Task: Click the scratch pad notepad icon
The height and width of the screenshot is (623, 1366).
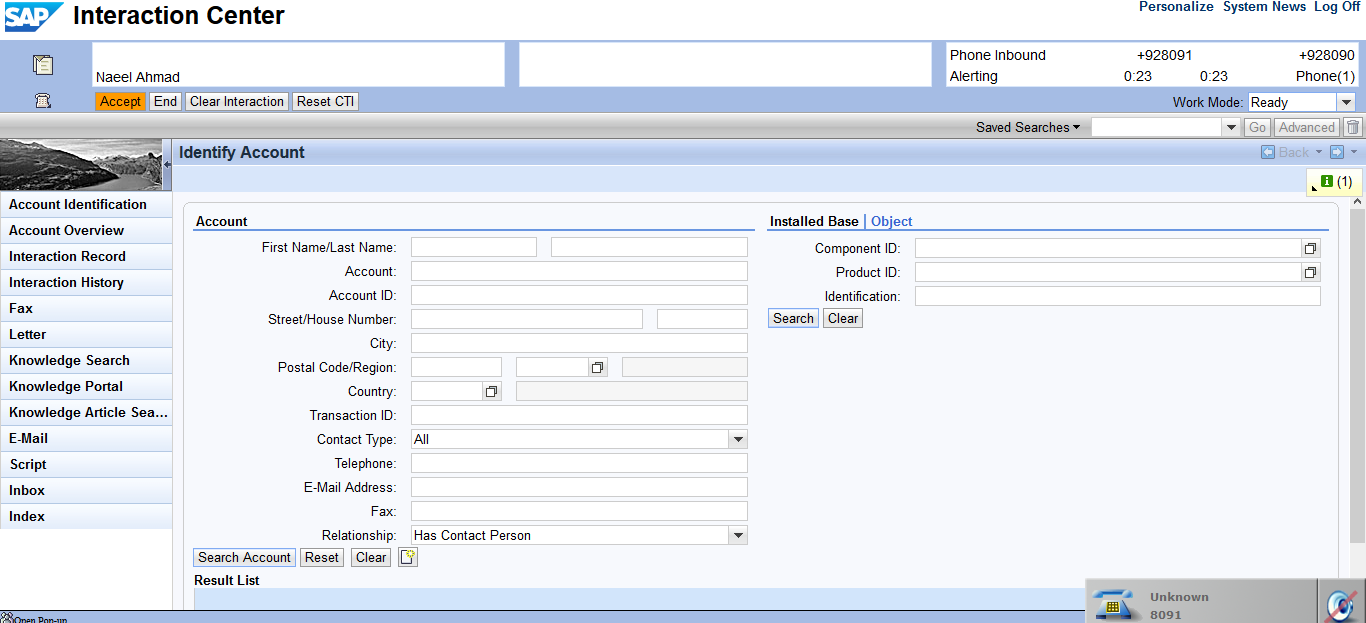Action: click(x=43, y=65)
